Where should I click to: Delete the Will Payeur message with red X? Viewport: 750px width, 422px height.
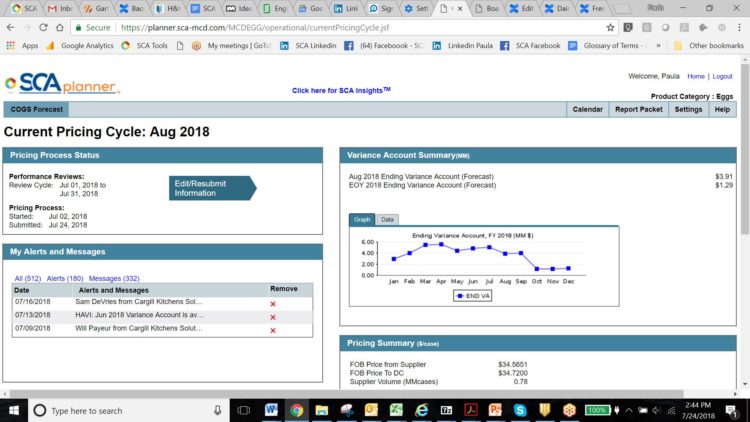pos(273,329)
